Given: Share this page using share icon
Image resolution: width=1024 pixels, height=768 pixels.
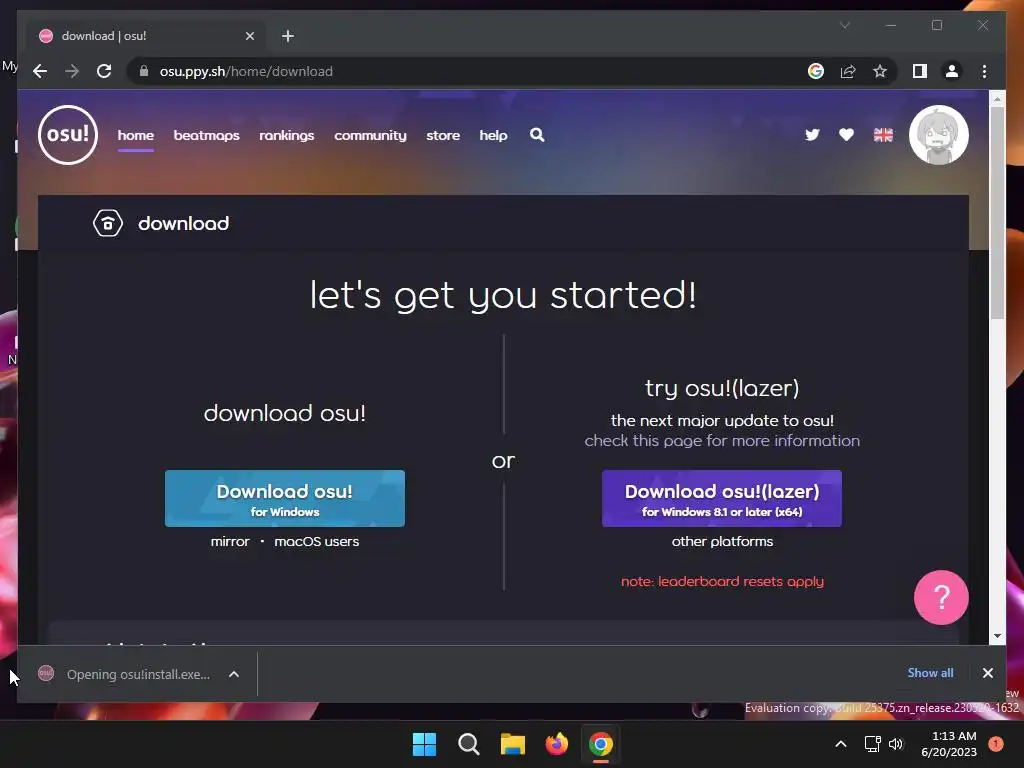Looking at the screenshot, I should (x=848, y=71).
